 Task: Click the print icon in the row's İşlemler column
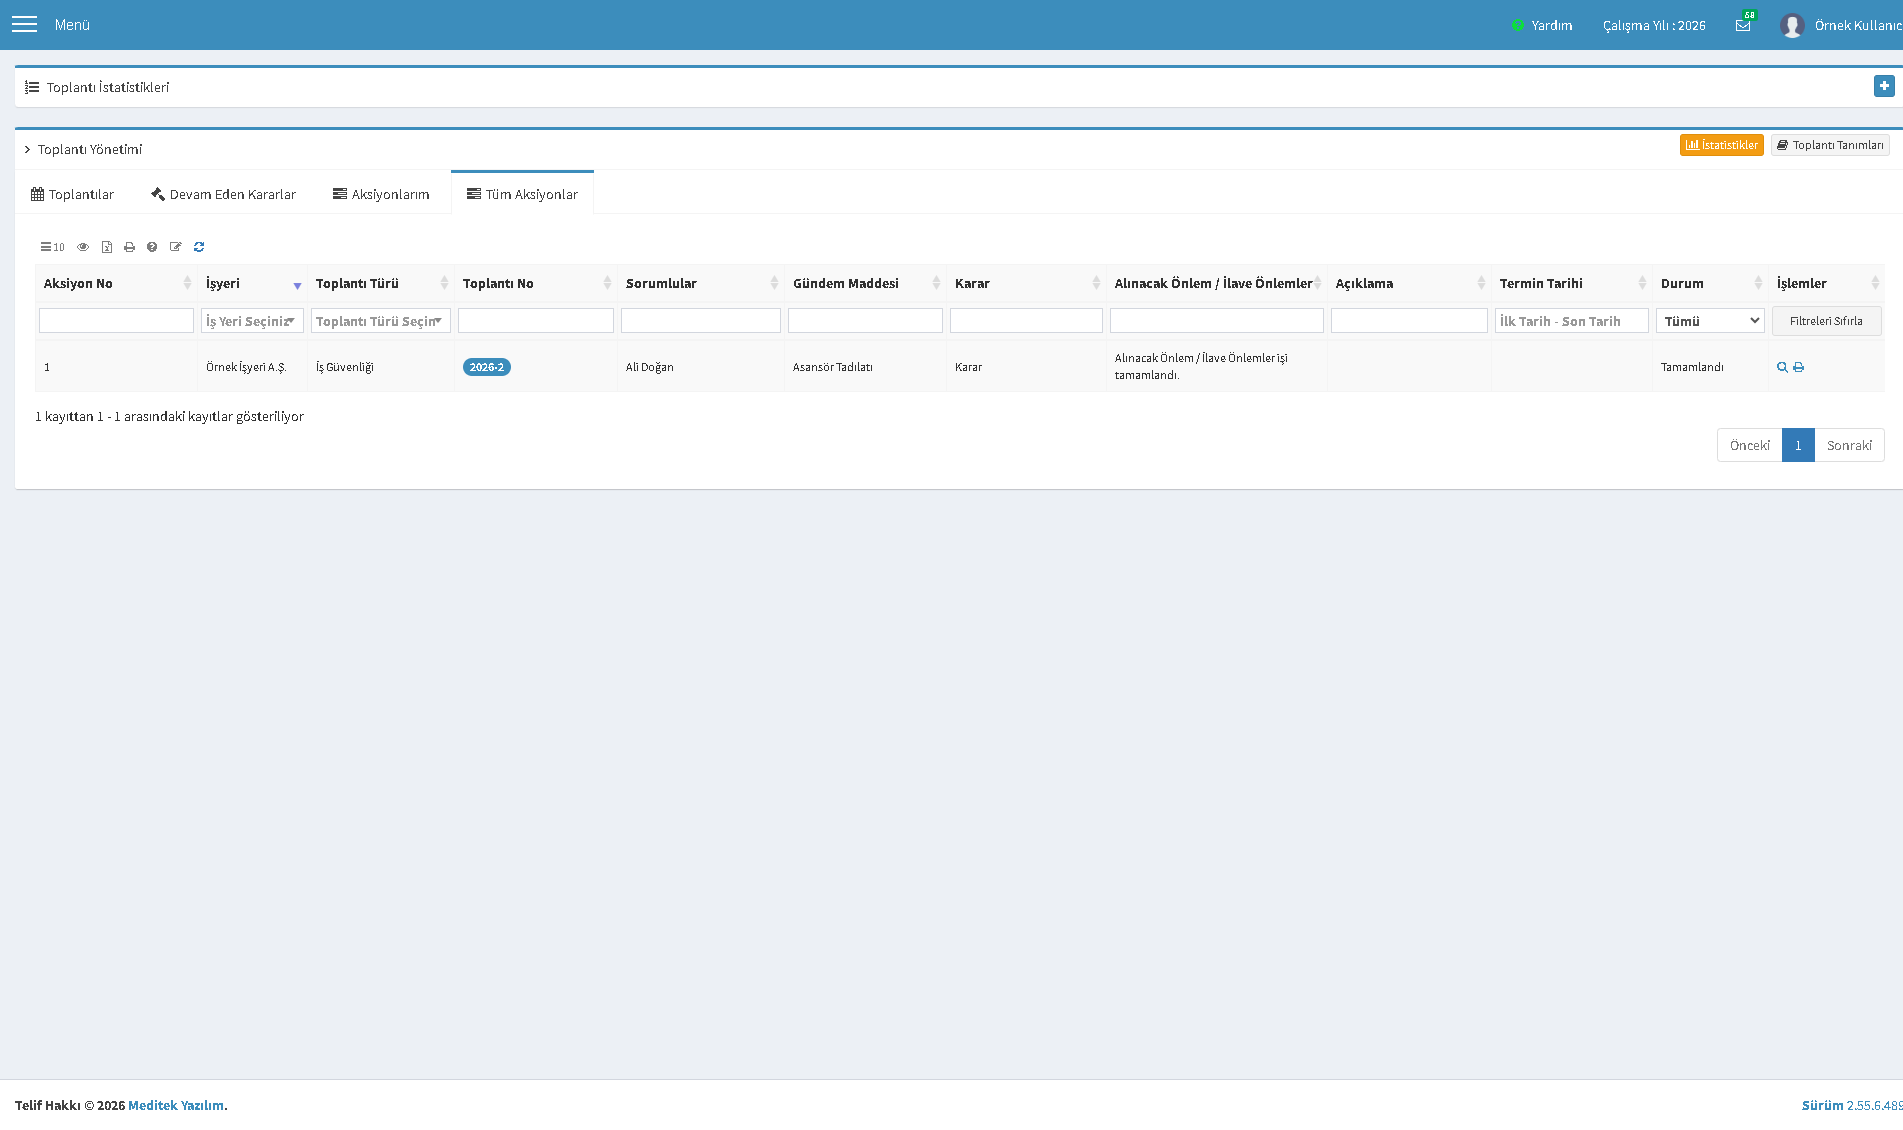click(x=1798, y=367)
